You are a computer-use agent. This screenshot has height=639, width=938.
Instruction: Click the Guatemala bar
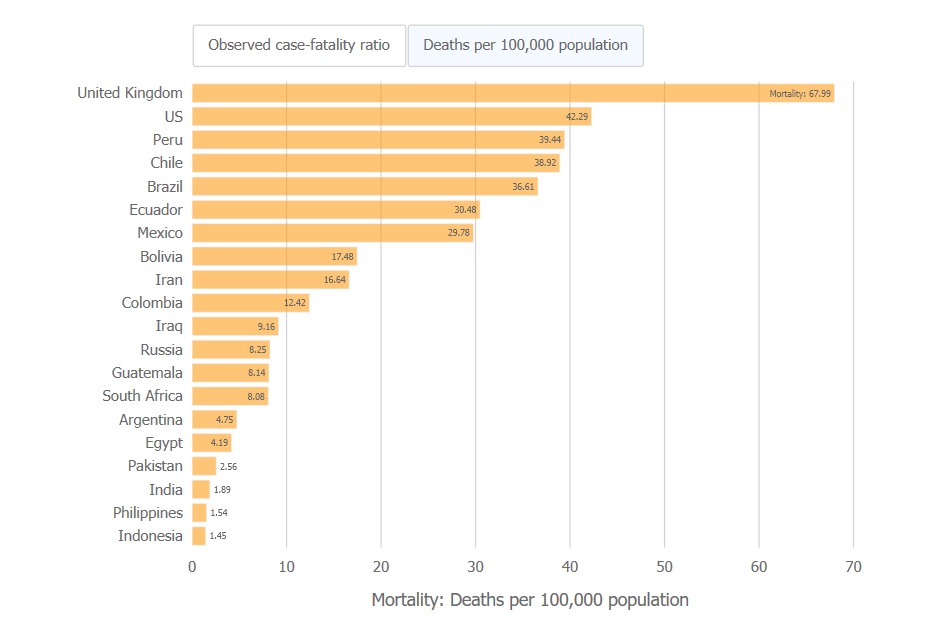230,373
